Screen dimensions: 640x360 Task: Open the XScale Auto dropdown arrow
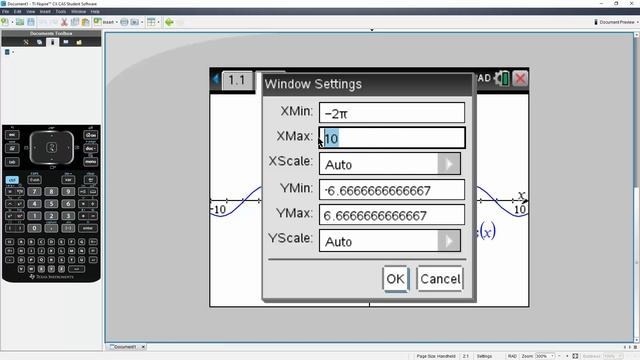(x=449, y=164)
